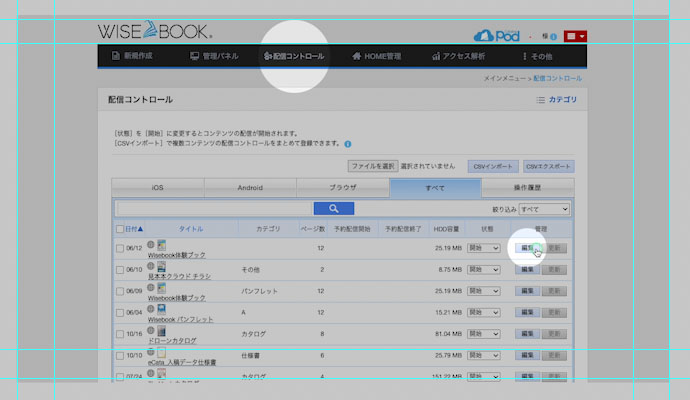Expand the 状態 dropdown for 見本本クラウド チラシ
Image resolution: width=690 pixels, height=400 pixels.
pyautogui.click(x=483, y=270)
